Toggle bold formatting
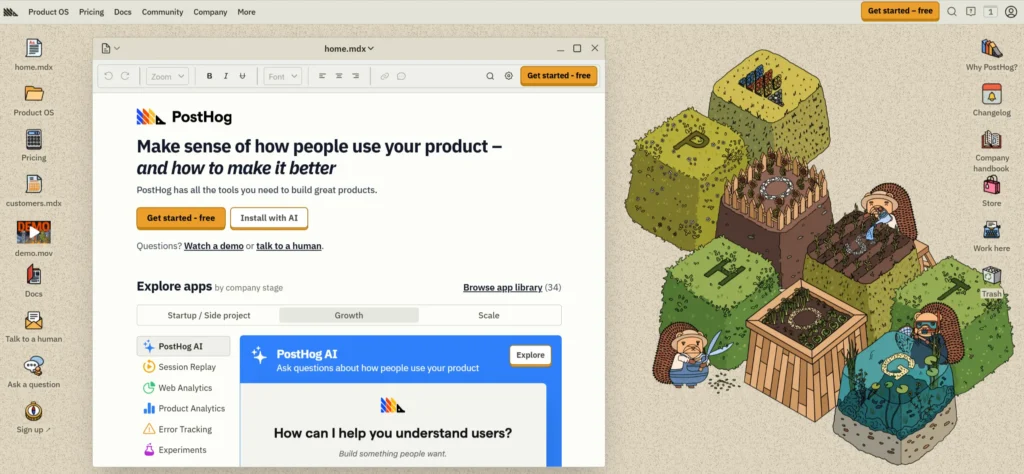 click(209, 76)
